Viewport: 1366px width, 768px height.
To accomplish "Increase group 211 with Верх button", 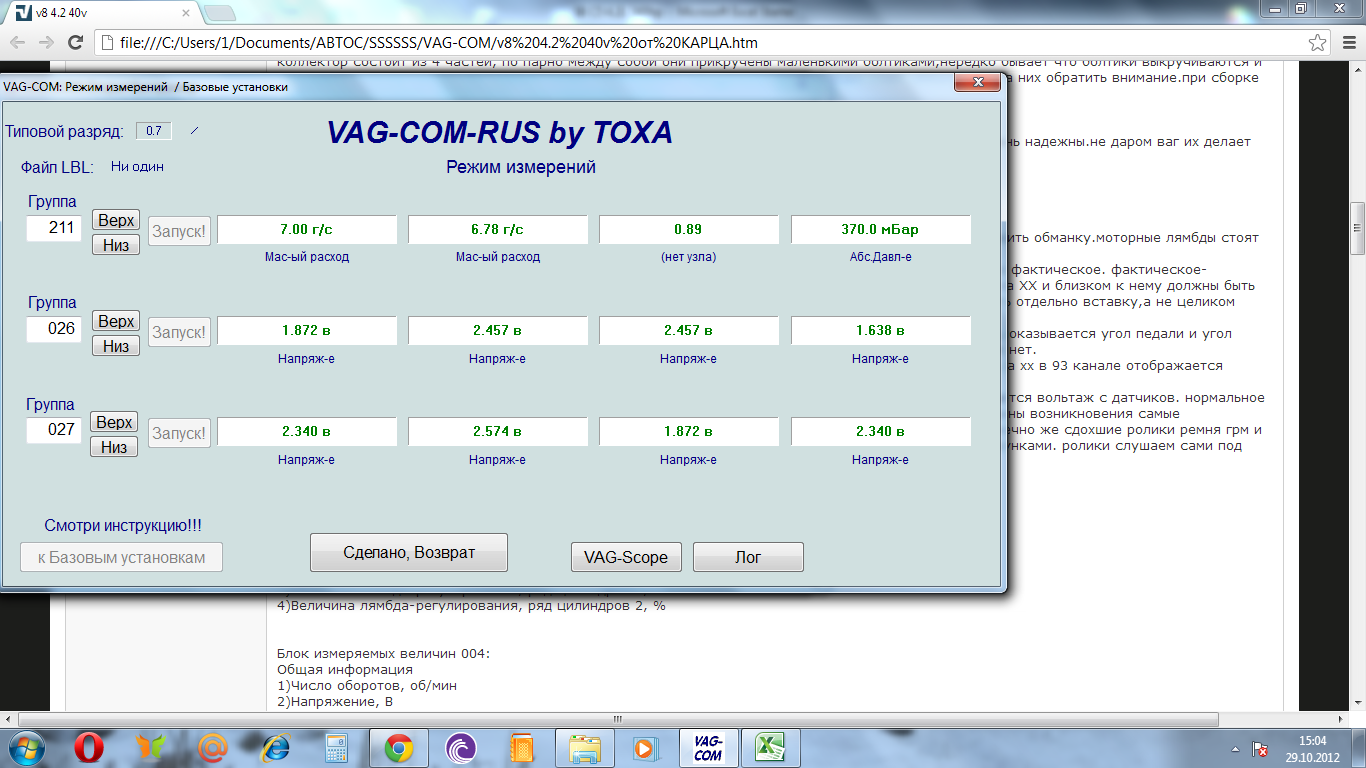I will coord(116,219).
